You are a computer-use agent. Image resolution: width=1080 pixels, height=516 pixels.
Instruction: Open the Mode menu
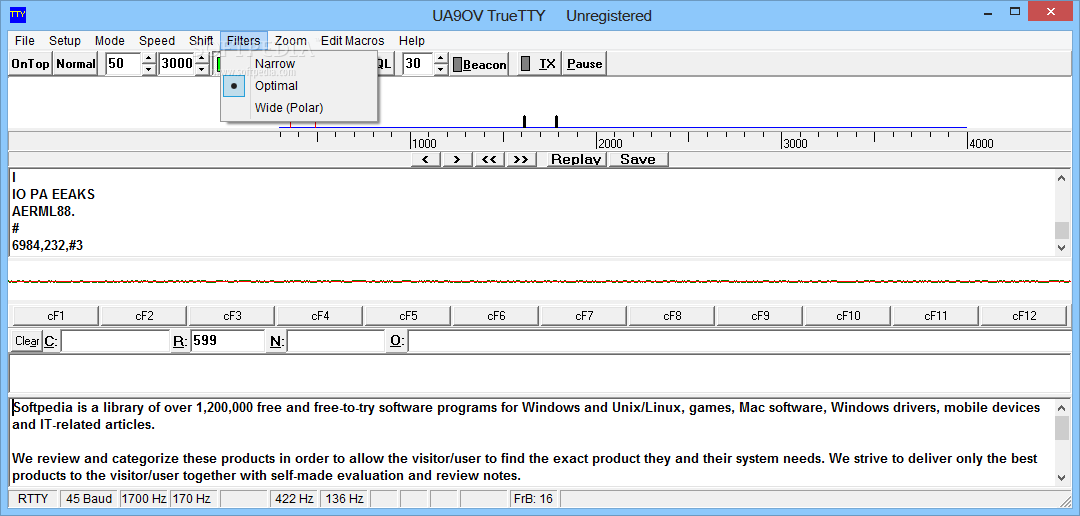point(110,41)
